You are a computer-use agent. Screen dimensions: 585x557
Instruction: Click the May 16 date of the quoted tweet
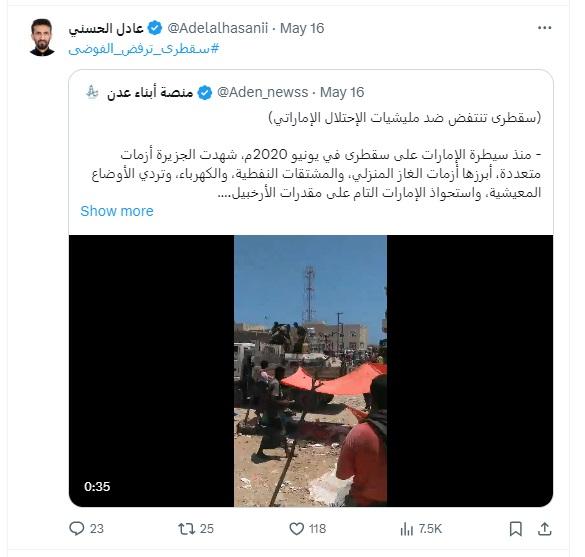pos(342,92)
